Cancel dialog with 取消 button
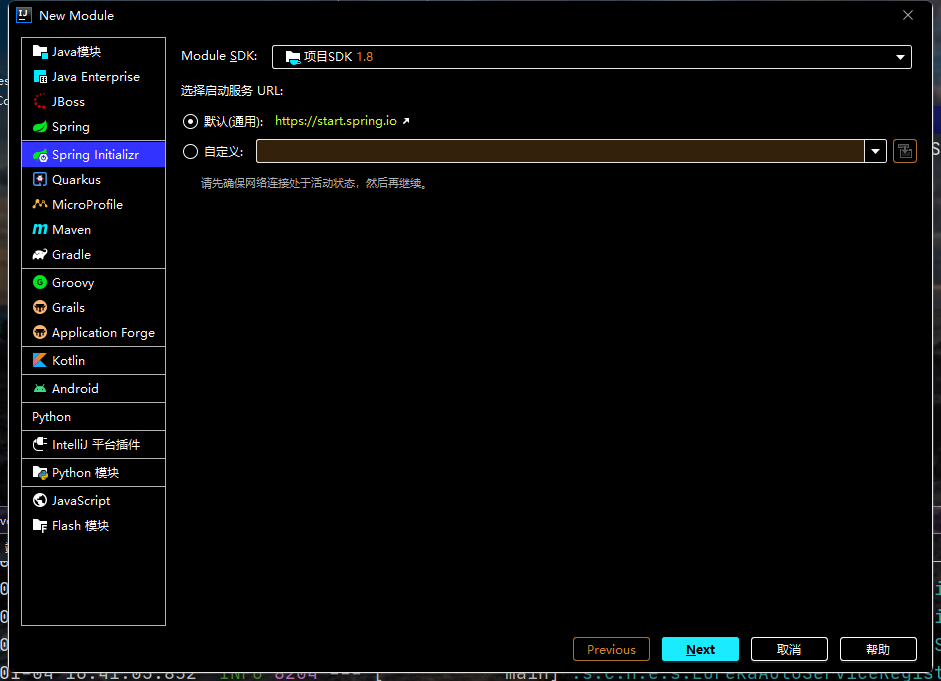The height and width of the screenshot is (681, 941). point(789,649)
